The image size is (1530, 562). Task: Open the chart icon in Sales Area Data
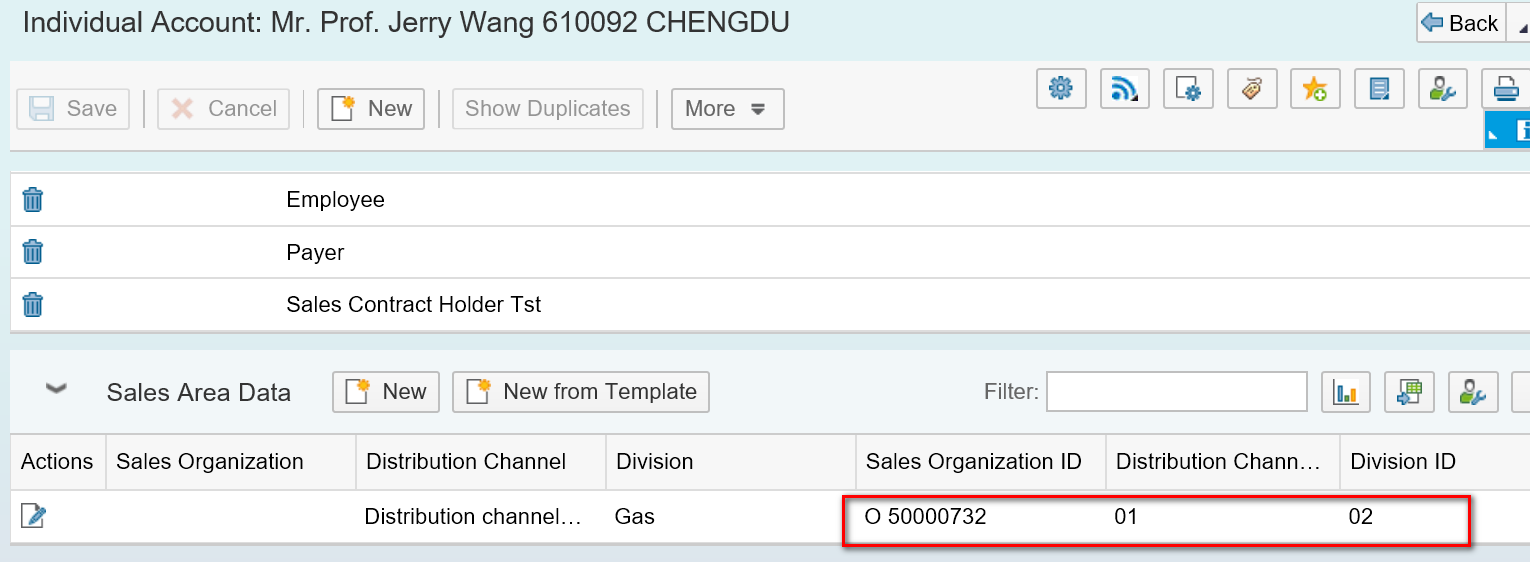(1346, 392)
